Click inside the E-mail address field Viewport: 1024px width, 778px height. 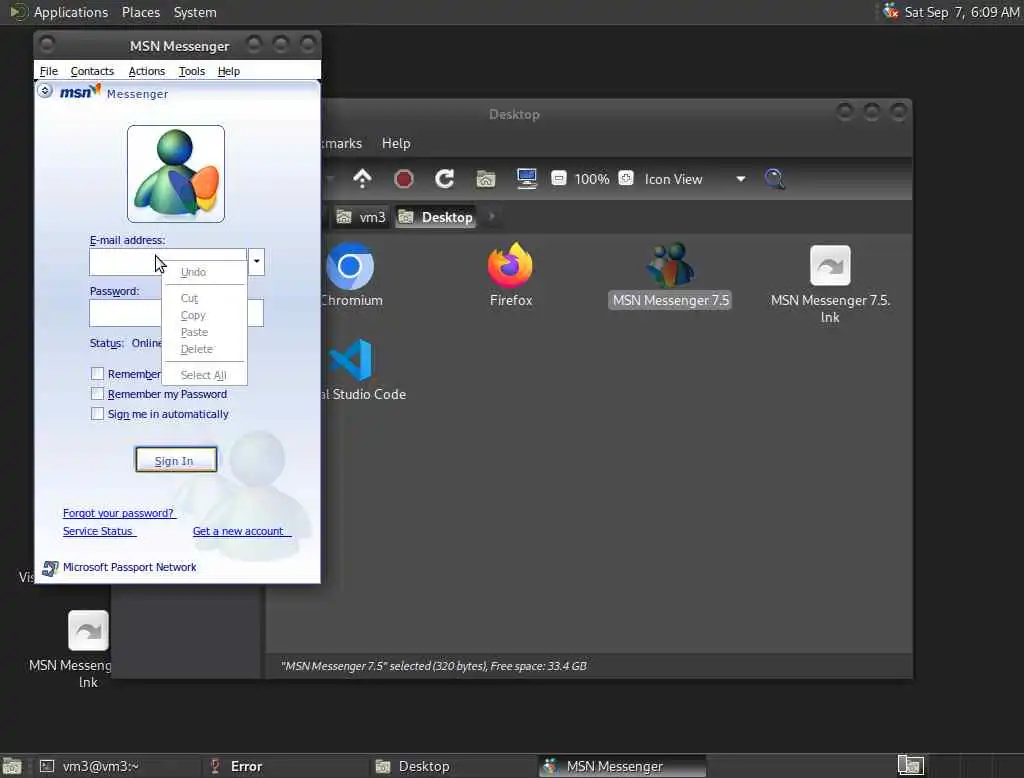click(168, 262)
